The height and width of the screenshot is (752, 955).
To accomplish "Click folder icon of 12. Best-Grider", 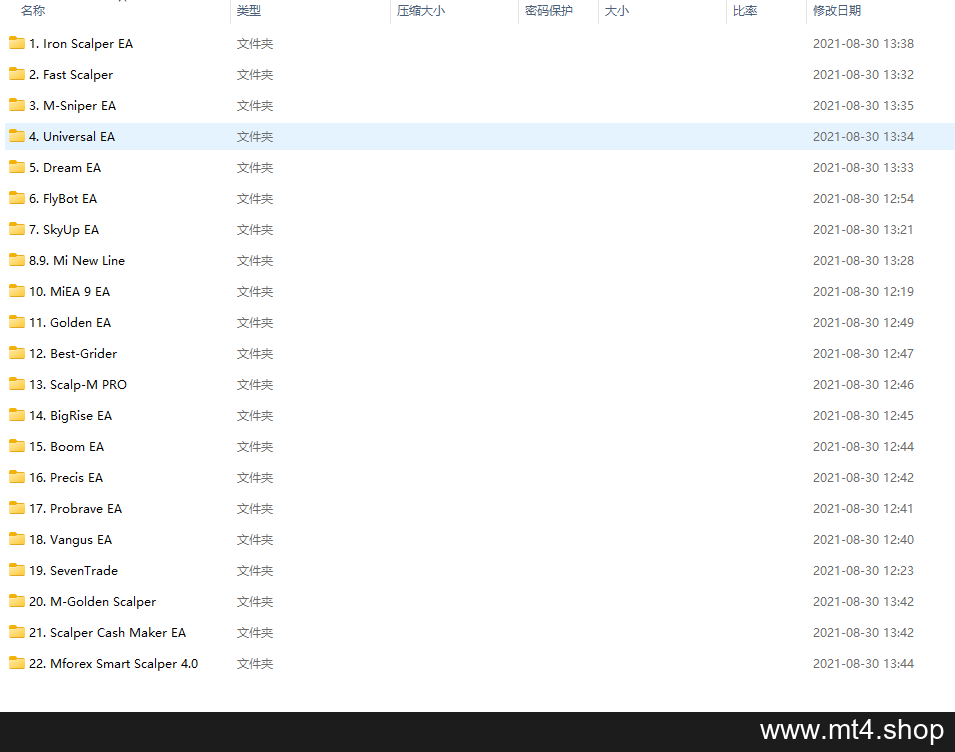I will [17, 353].
